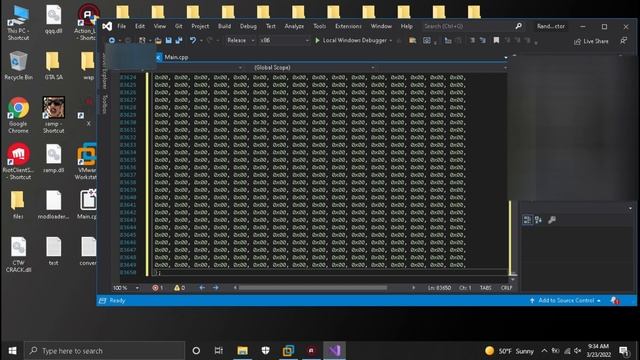
Task: Select the Main.cpp editor tab
Action: pos(176,57)
